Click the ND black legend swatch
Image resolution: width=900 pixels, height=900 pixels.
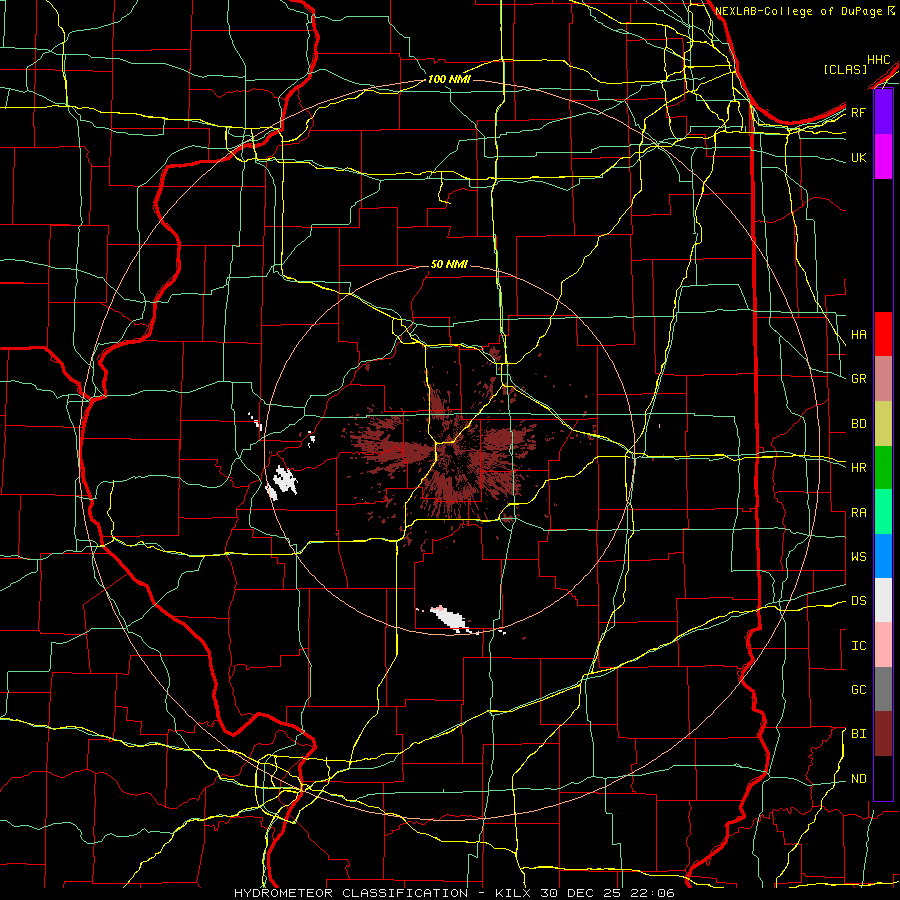tap(883, 778)
